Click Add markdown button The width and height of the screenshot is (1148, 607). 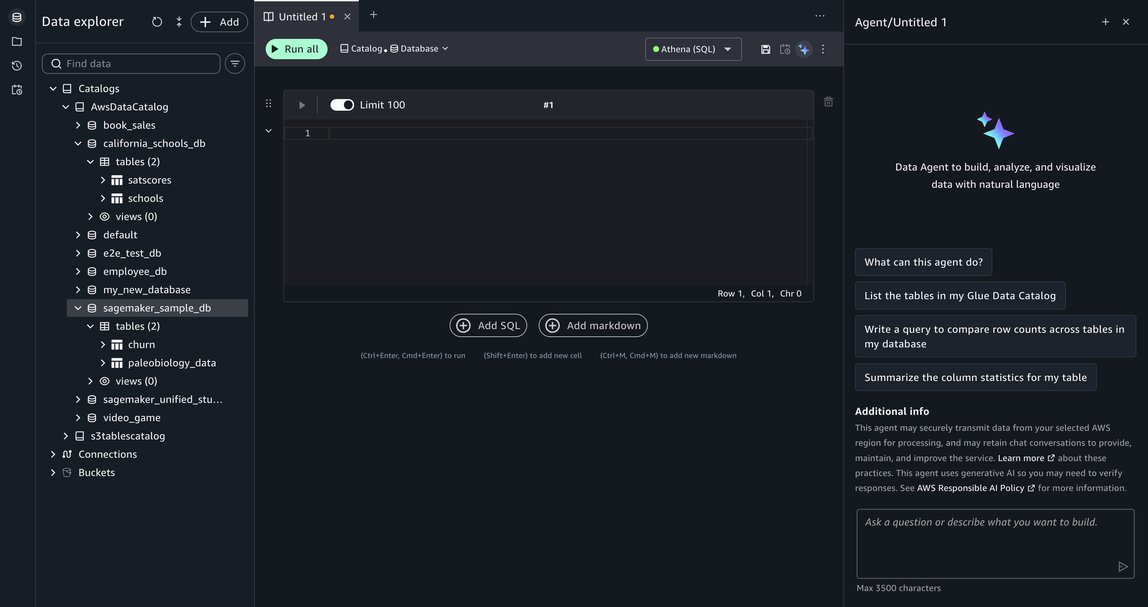593,326
